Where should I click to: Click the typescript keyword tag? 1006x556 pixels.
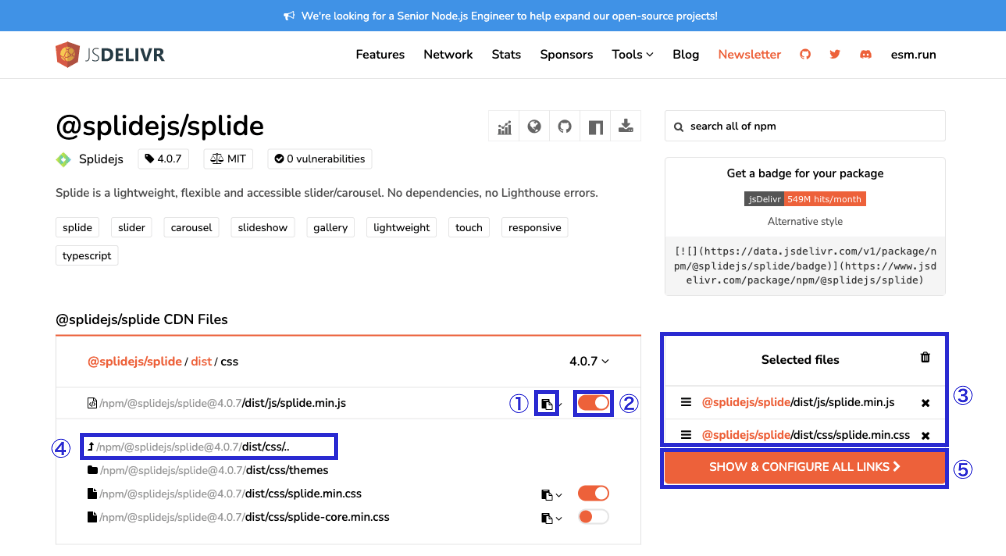pos(87,256)
